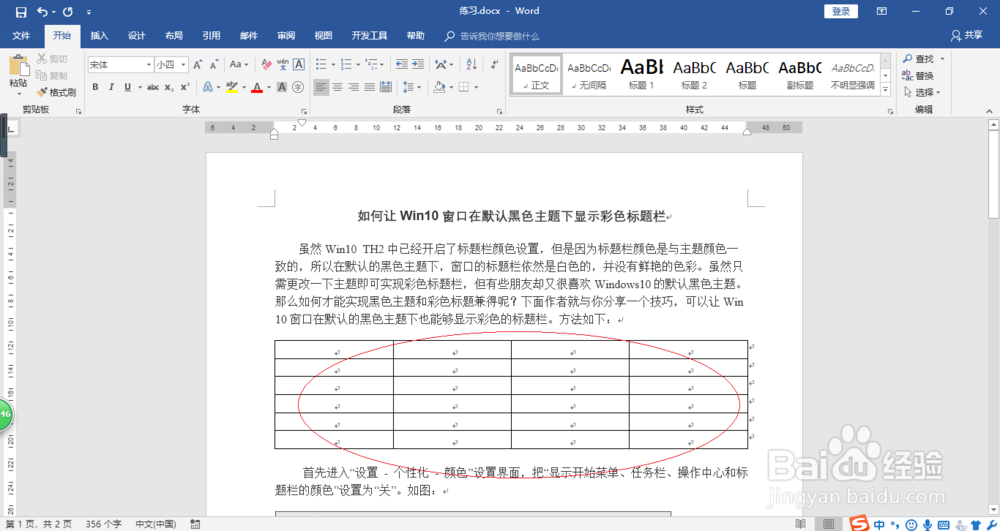Screen dimensions: 1000x531
Task: Click the bullet list icon
Action: click(x=321, y=64)
